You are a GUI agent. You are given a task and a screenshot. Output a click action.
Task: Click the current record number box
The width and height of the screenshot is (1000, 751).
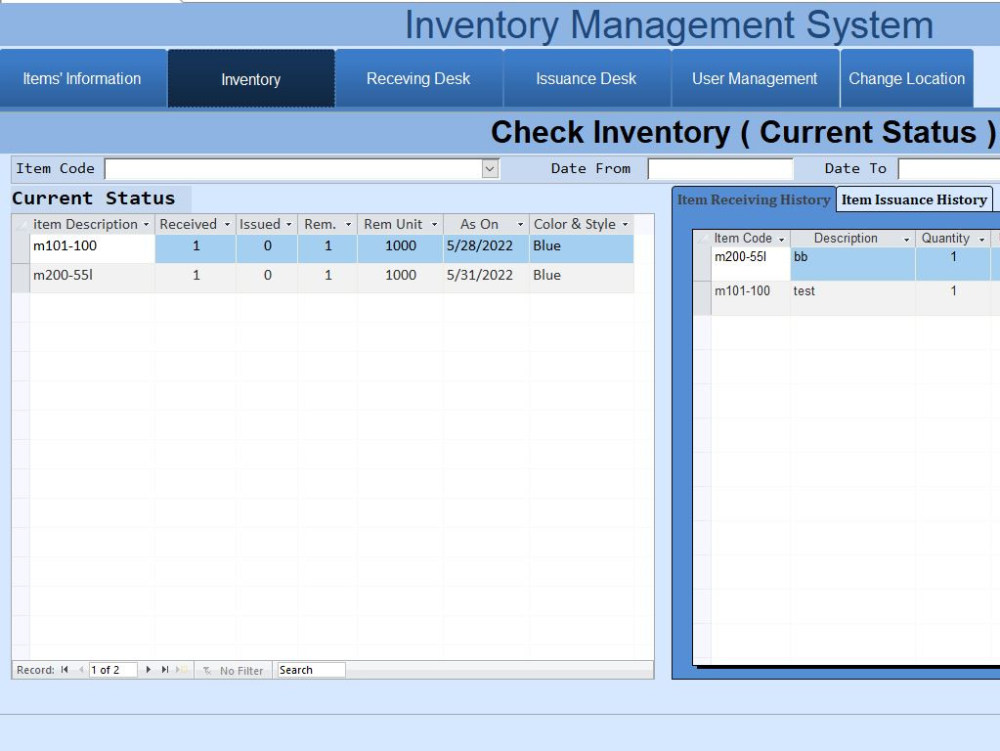(112, 670)
